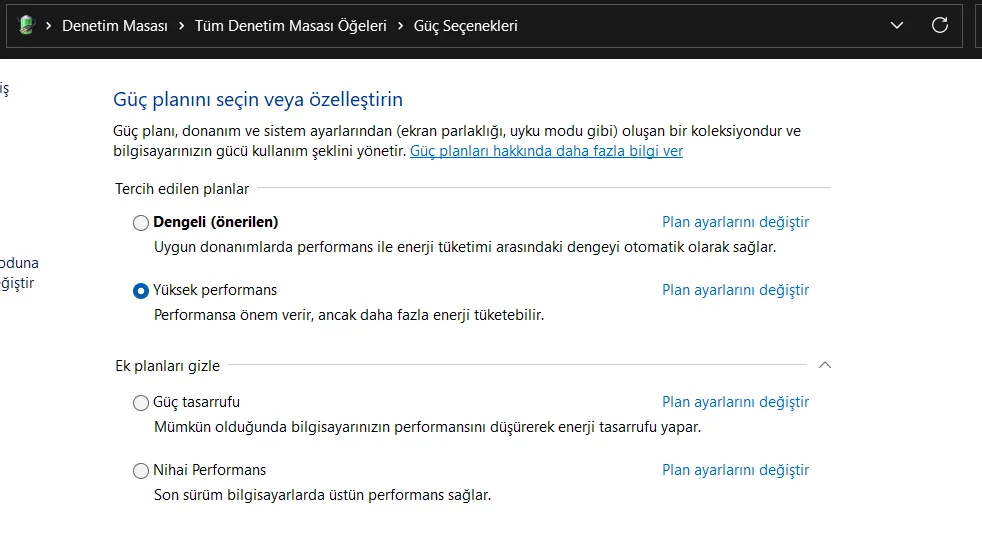Open Plan ayarlarını değiştir for Dengeli plan
982x556 pixels.
[735, 222]
